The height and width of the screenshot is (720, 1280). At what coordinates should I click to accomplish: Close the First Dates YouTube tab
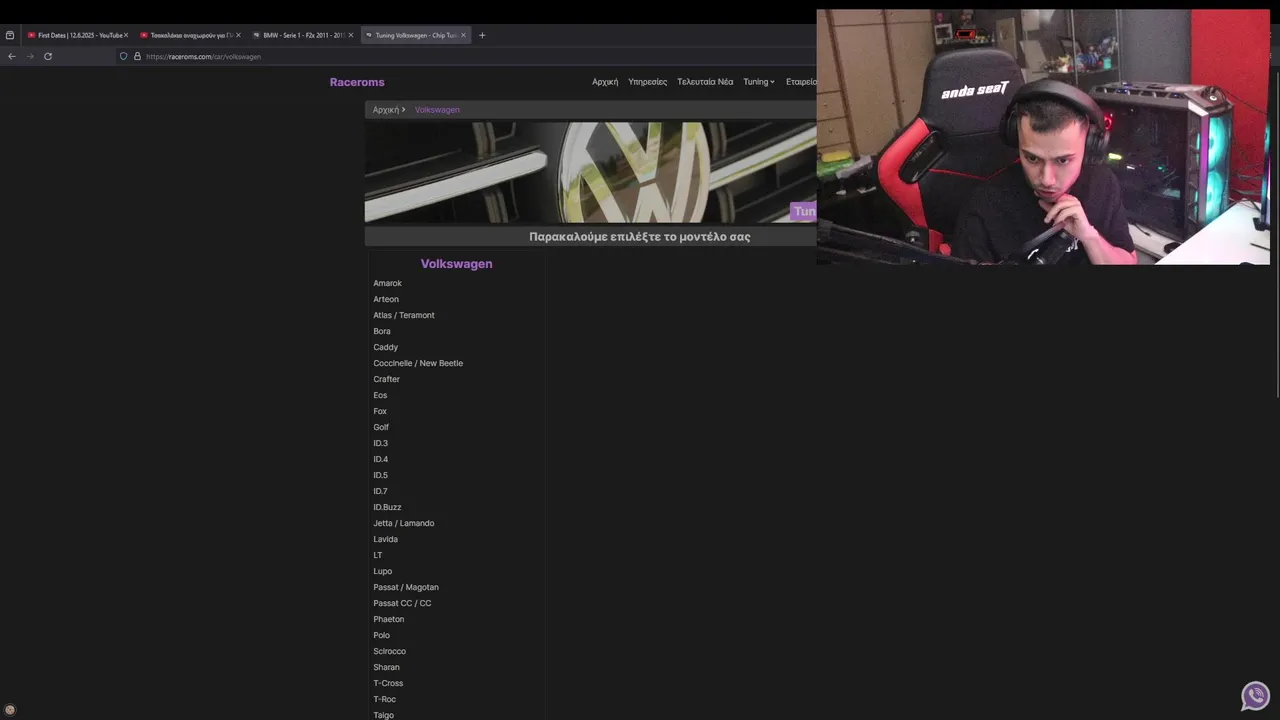click(x=126, y=35)
